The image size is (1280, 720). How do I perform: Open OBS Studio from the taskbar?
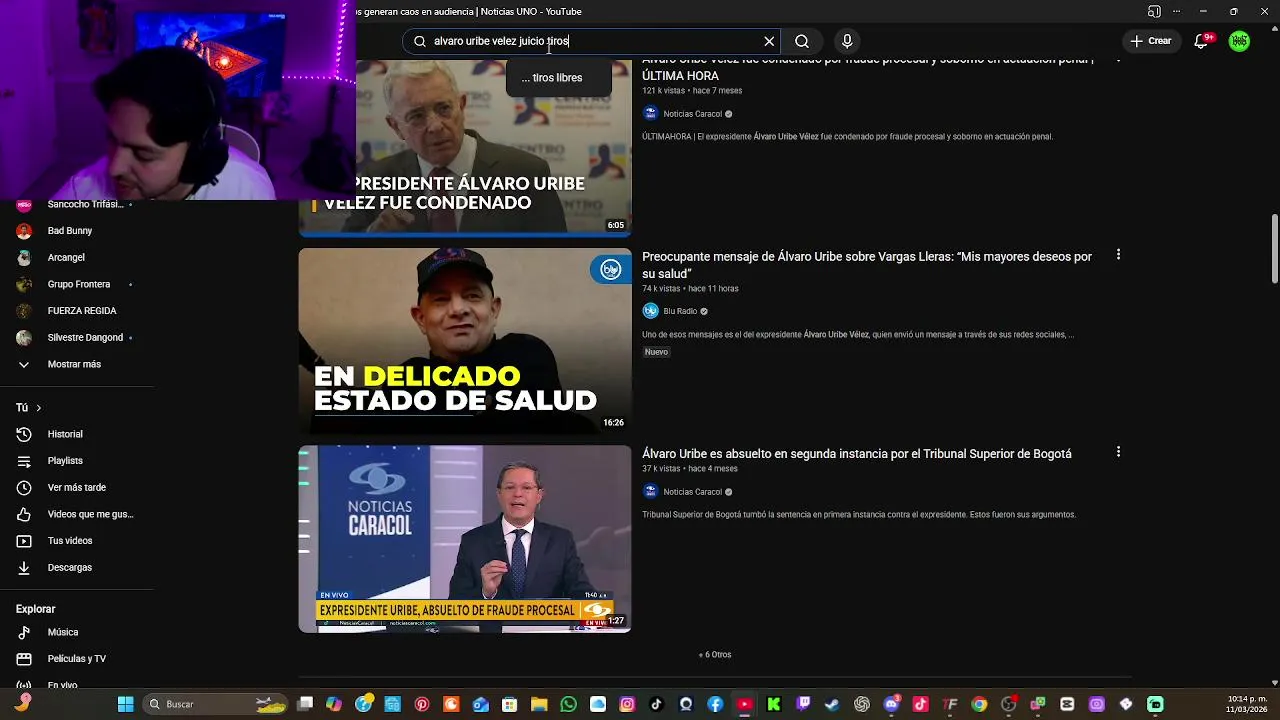tap(1008, 704)
